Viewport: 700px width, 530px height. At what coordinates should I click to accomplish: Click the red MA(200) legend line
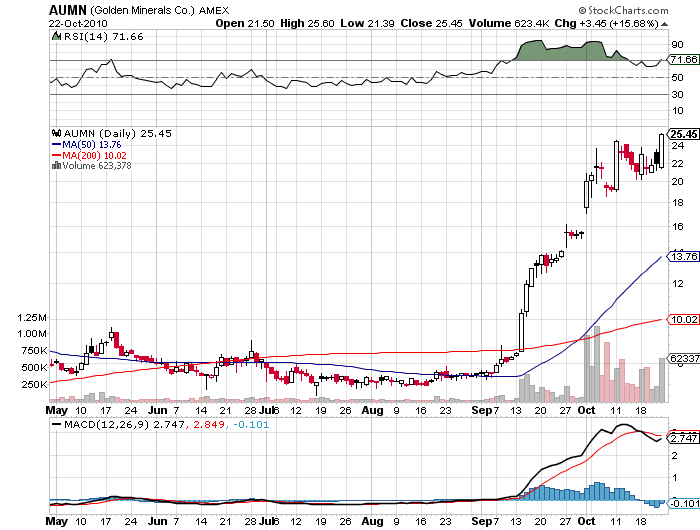click(x=56, y=155)
